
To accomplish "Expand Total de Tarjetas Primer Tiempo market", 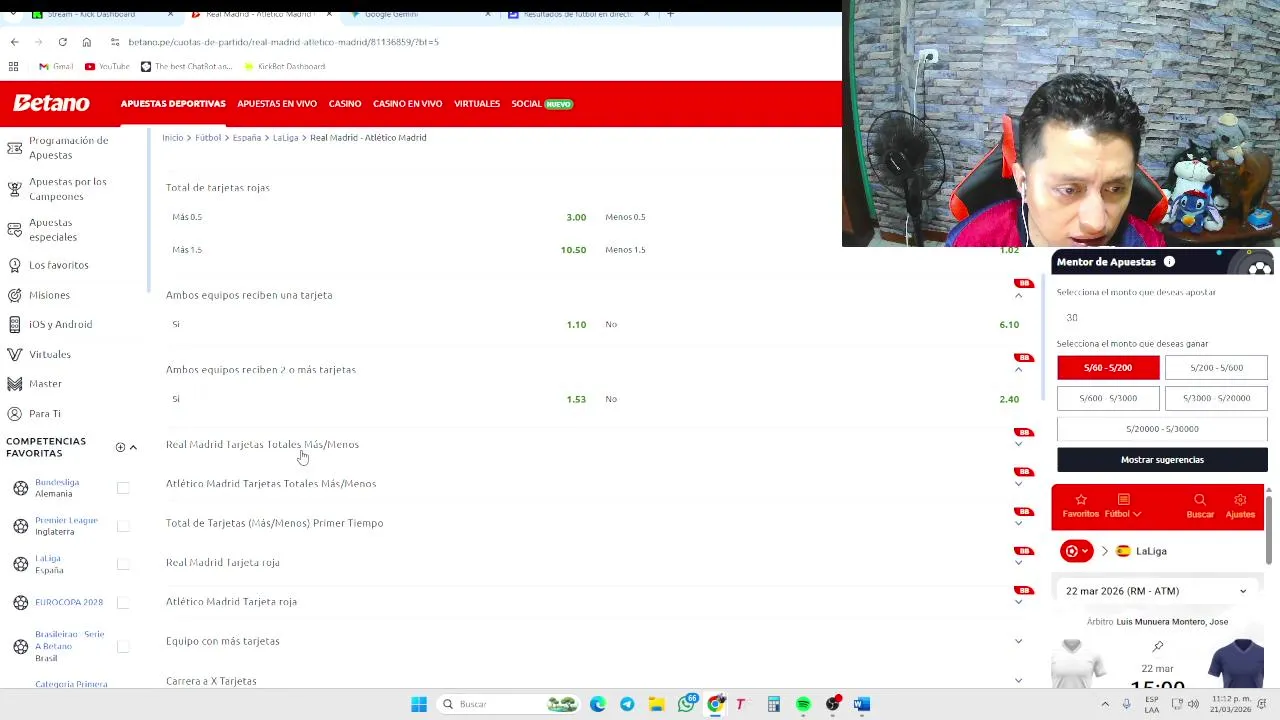I will tap(1018, 523).
